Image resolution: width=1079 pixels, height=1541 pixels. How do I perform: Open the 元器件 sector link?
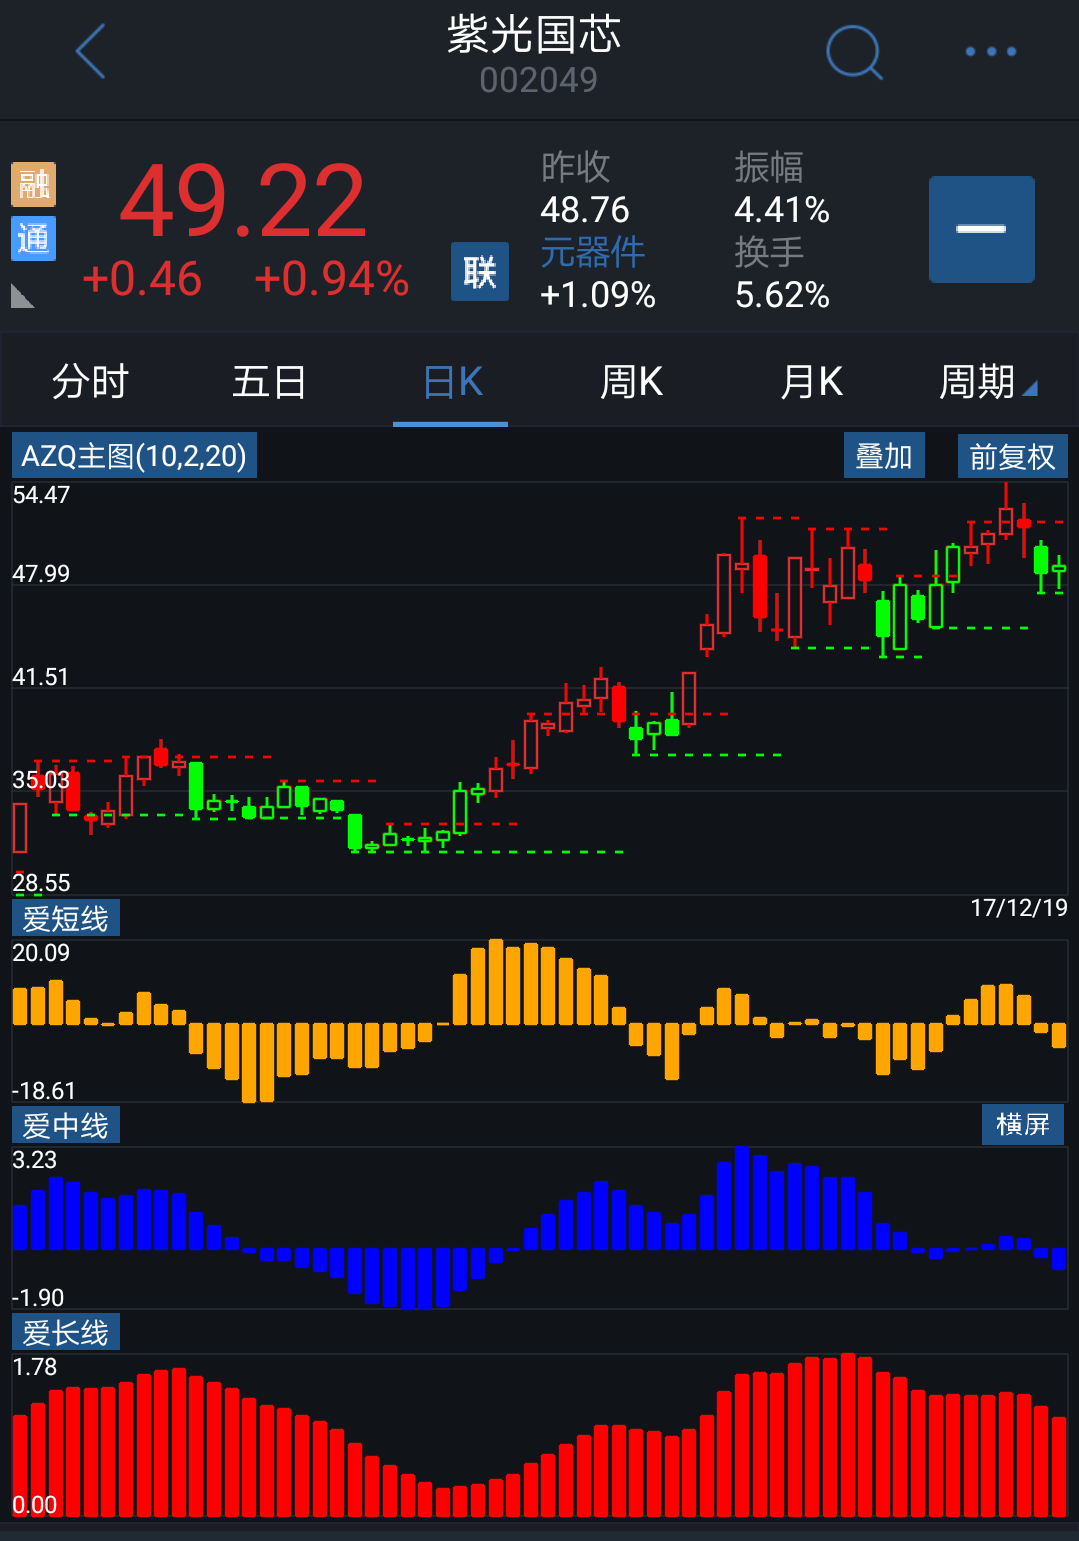(x=593, y=252)
